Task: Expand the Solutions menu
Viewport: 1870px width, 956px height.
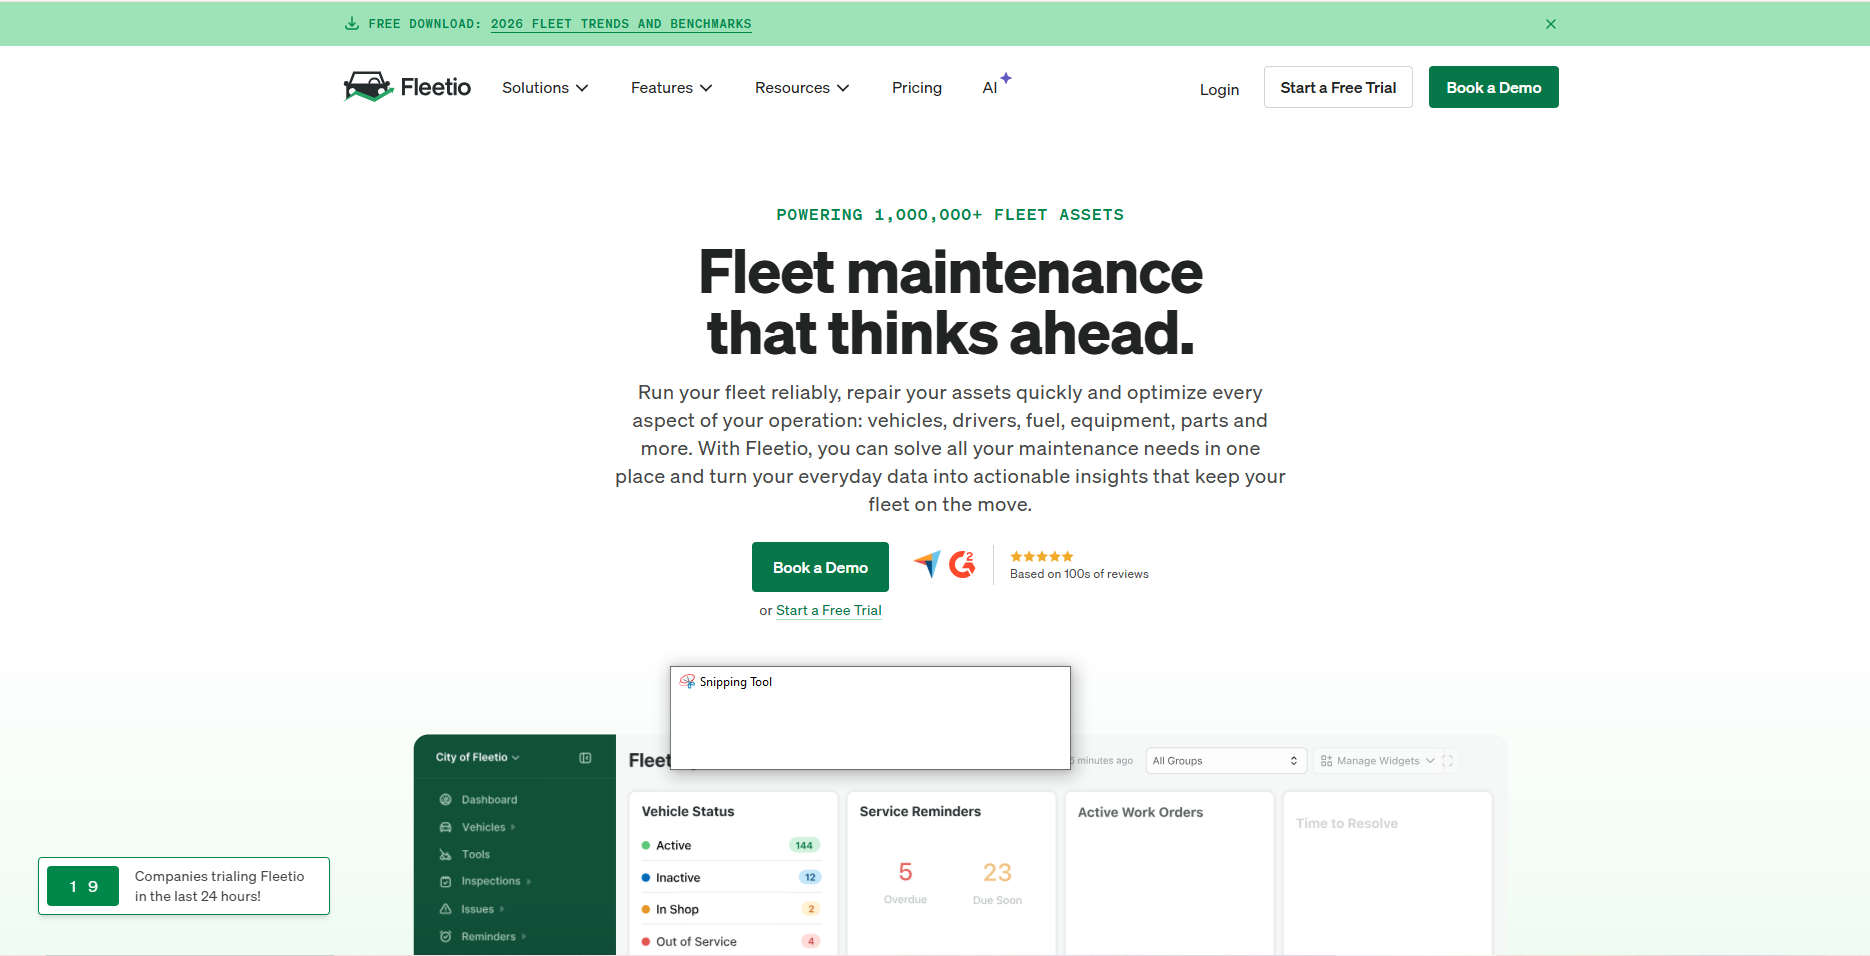Action: (x=545, y=88)
